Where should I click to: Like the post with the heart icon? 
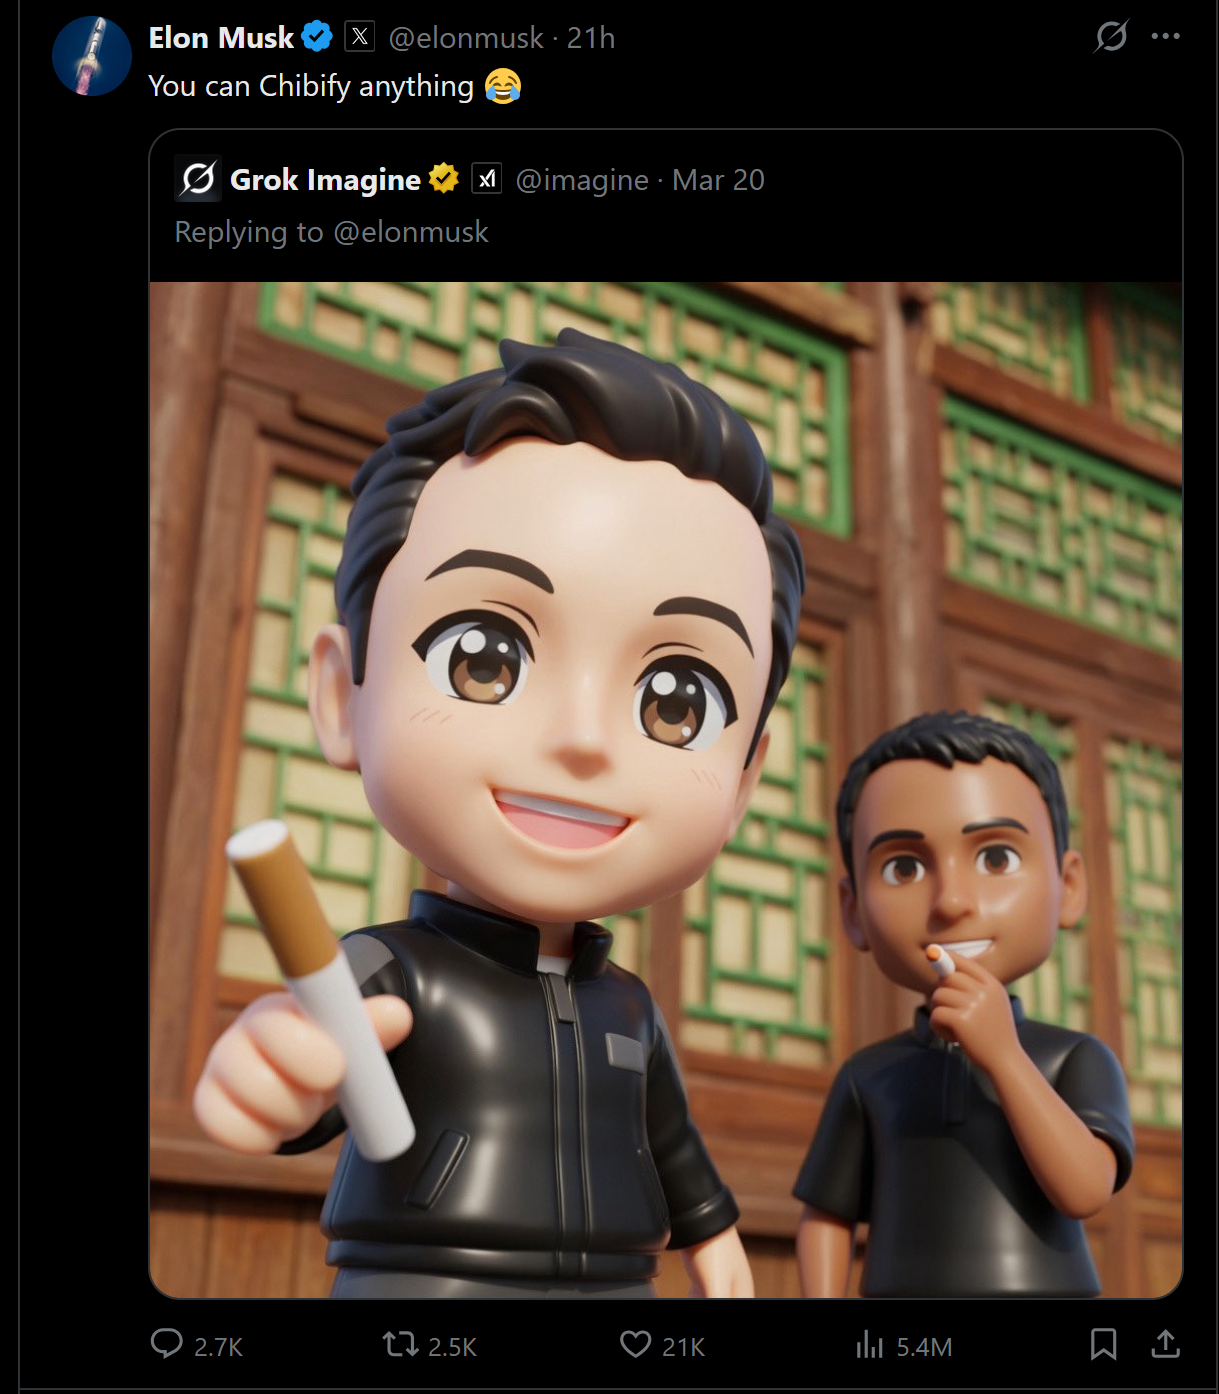coord(635,1343)
